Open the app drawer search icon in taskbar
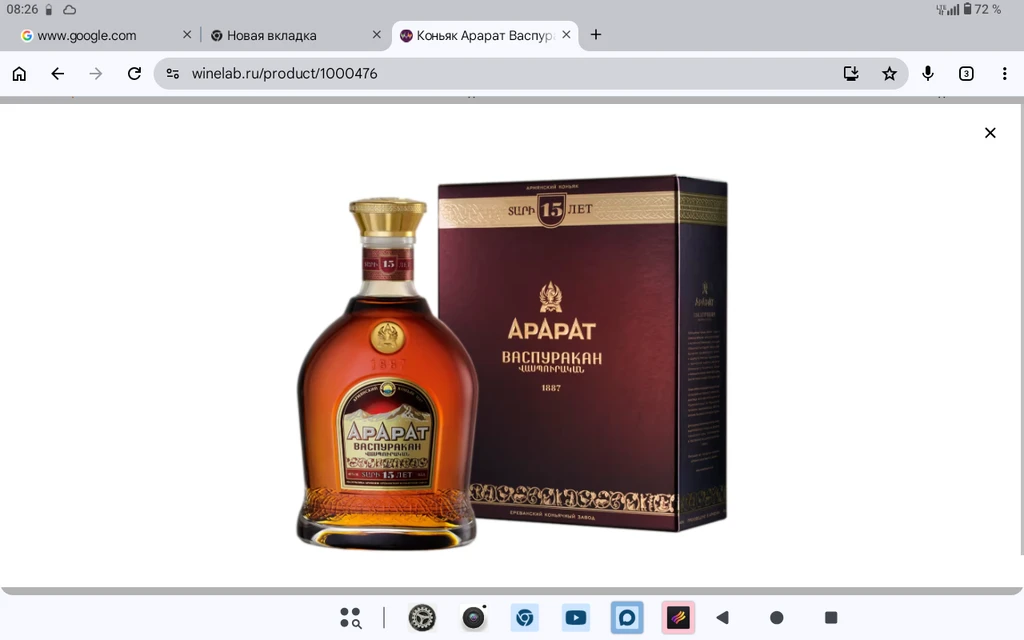Screen dimensions: 1024x640 [351, 618]
